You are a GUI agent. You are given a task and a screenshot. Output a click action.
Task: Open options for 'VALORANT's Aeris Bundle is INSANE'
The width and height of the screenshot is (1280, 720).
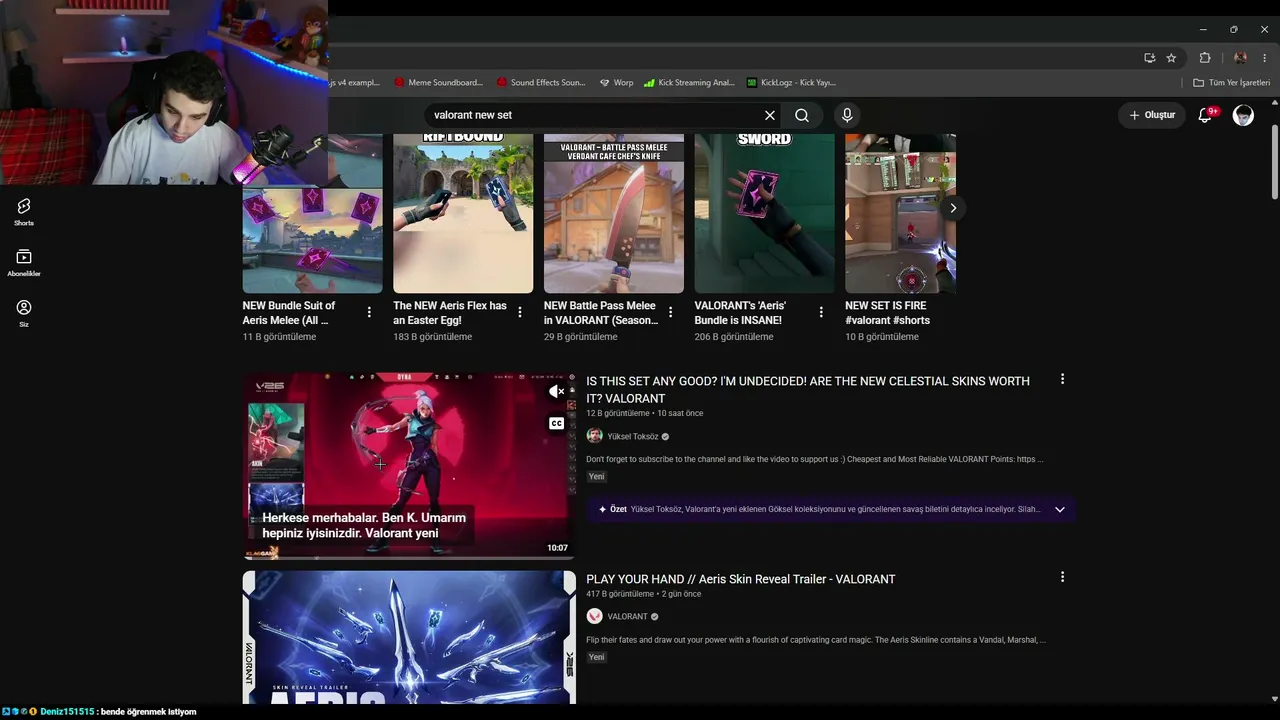coord(821,312)
